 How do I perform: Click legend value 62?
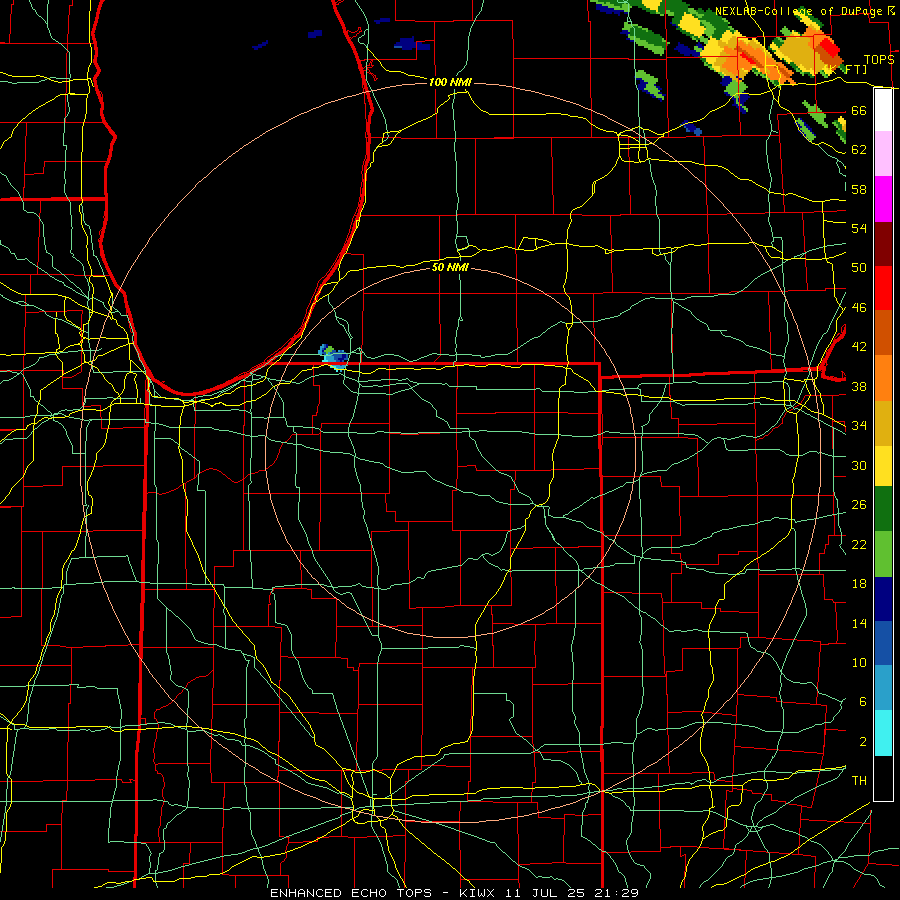(x=859, y=150)
